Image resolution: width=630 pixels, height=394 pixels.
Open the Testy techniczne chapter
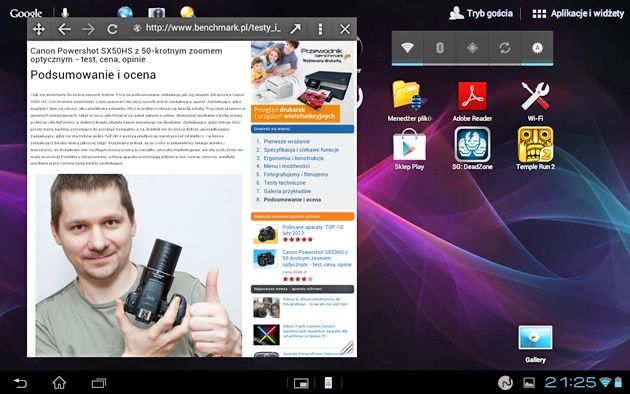(284, 183)
